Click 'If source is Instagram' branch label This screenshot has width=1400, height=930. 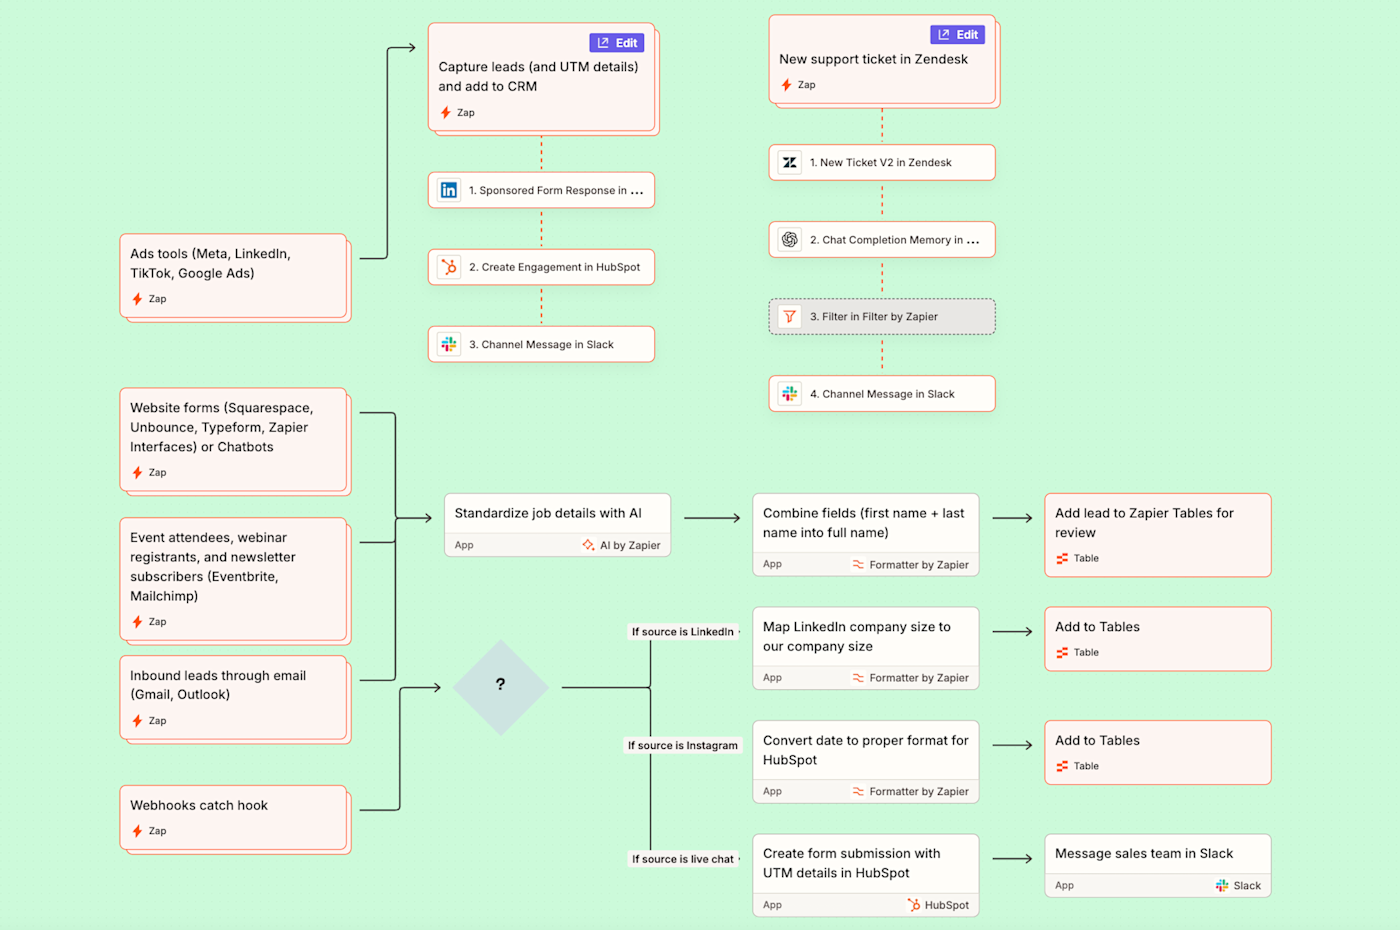click(683, 746)
